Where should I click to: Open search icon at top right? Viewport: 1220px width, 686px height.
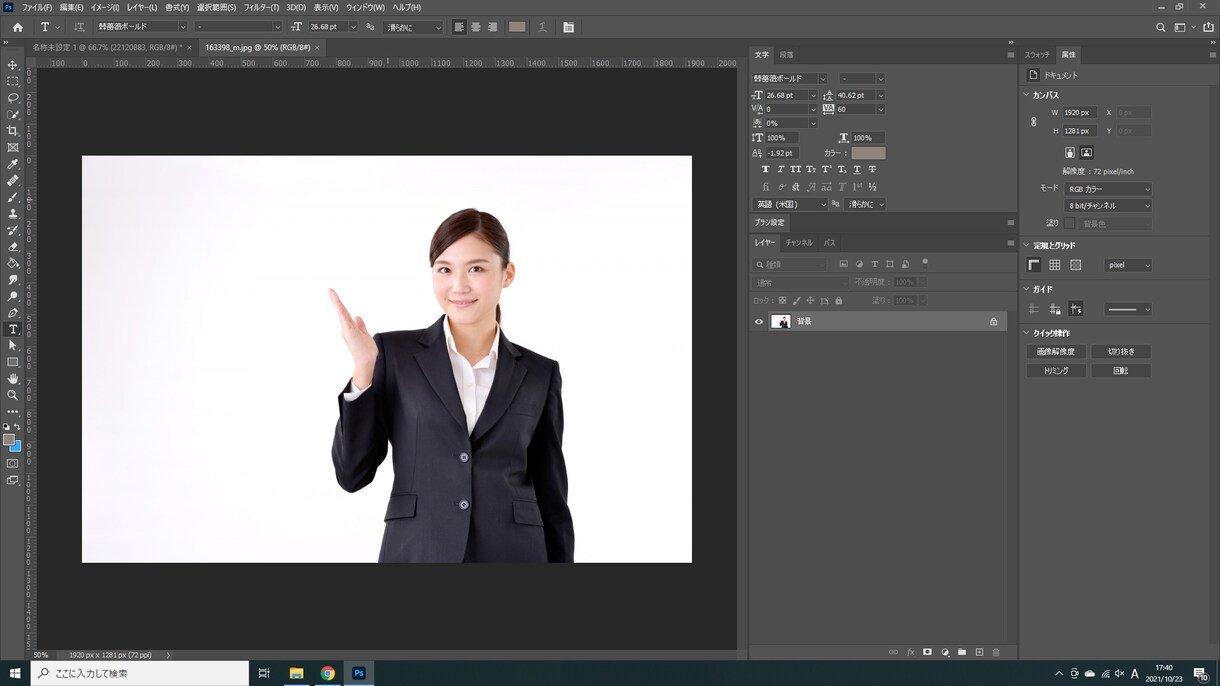1160,27
